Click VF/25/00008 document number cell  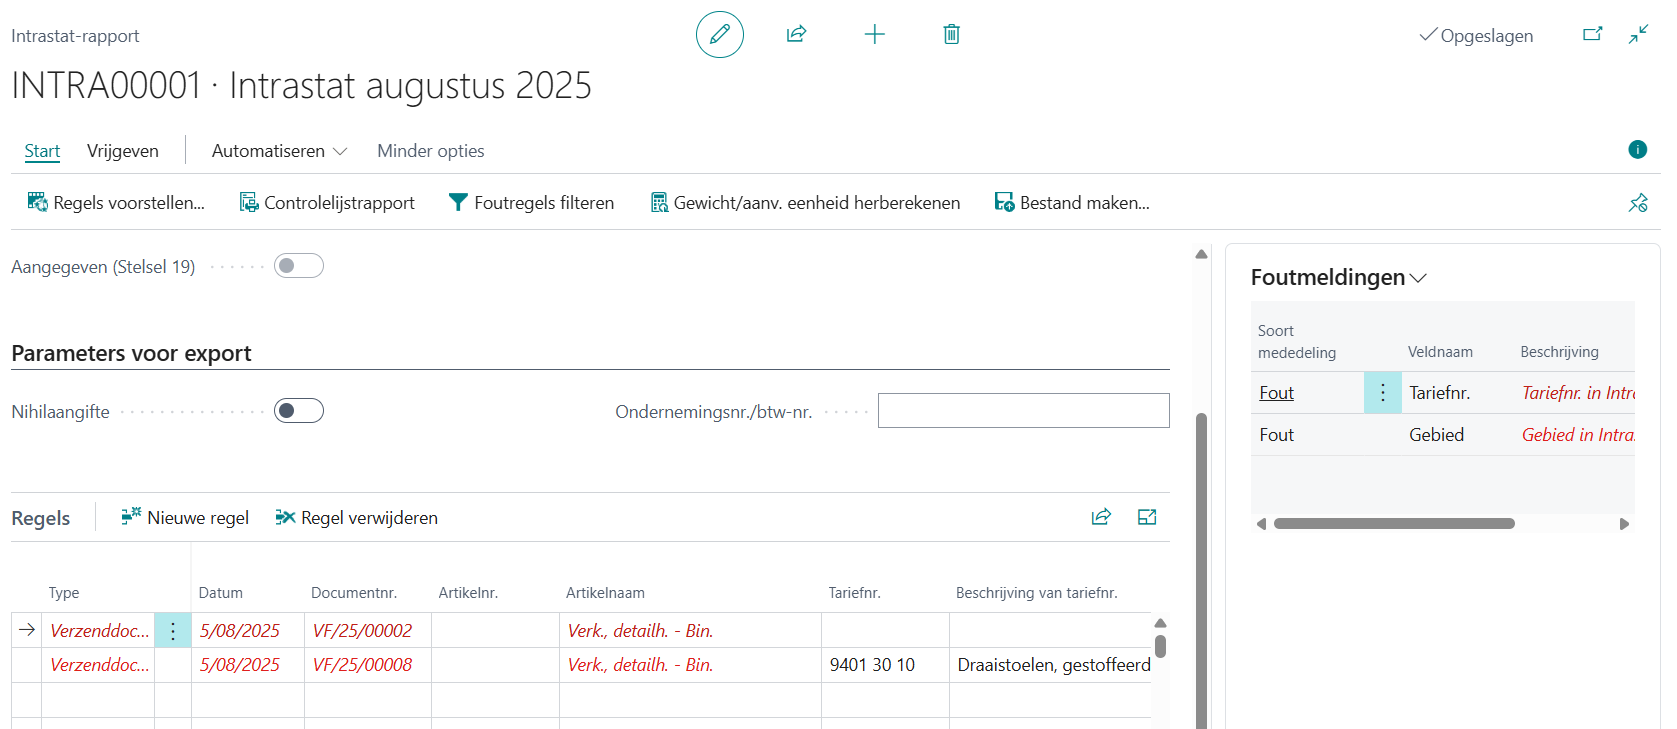368,665
